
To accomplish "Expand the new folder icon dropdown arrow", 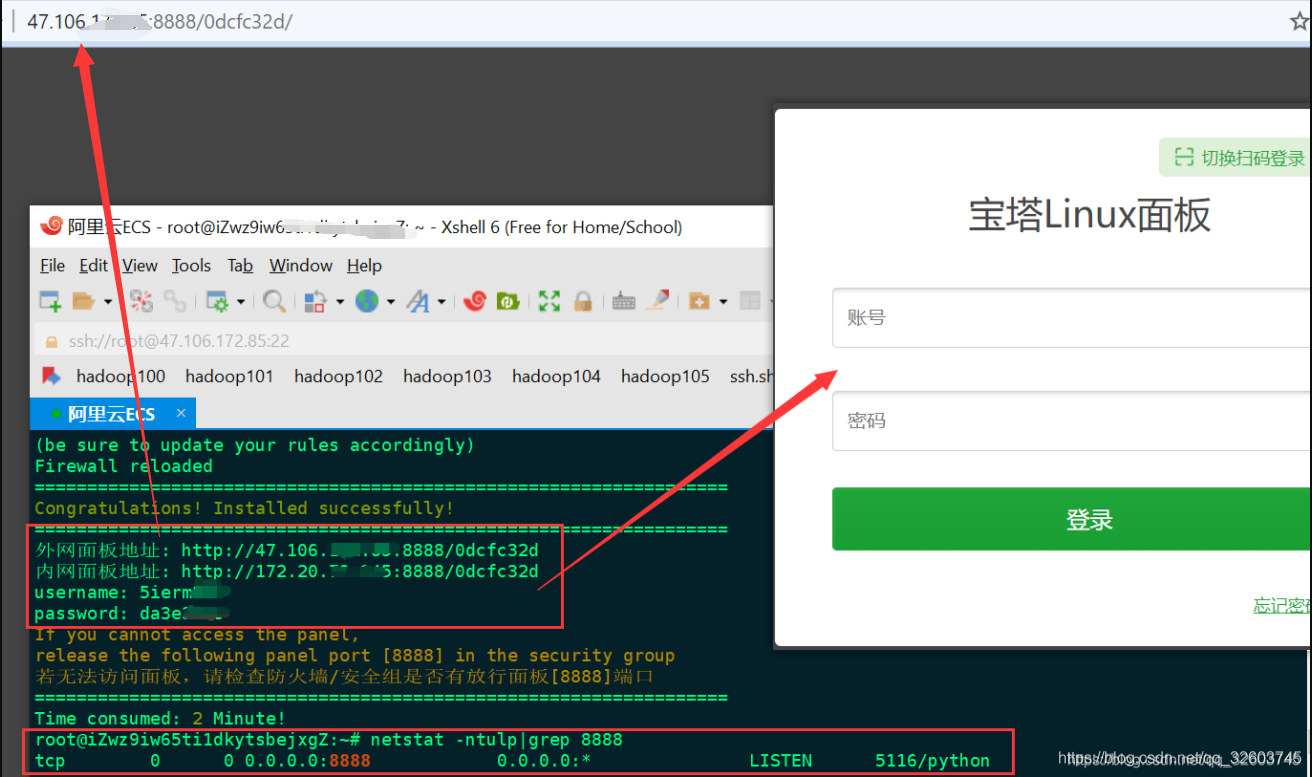I will click(x=723, y=301).
